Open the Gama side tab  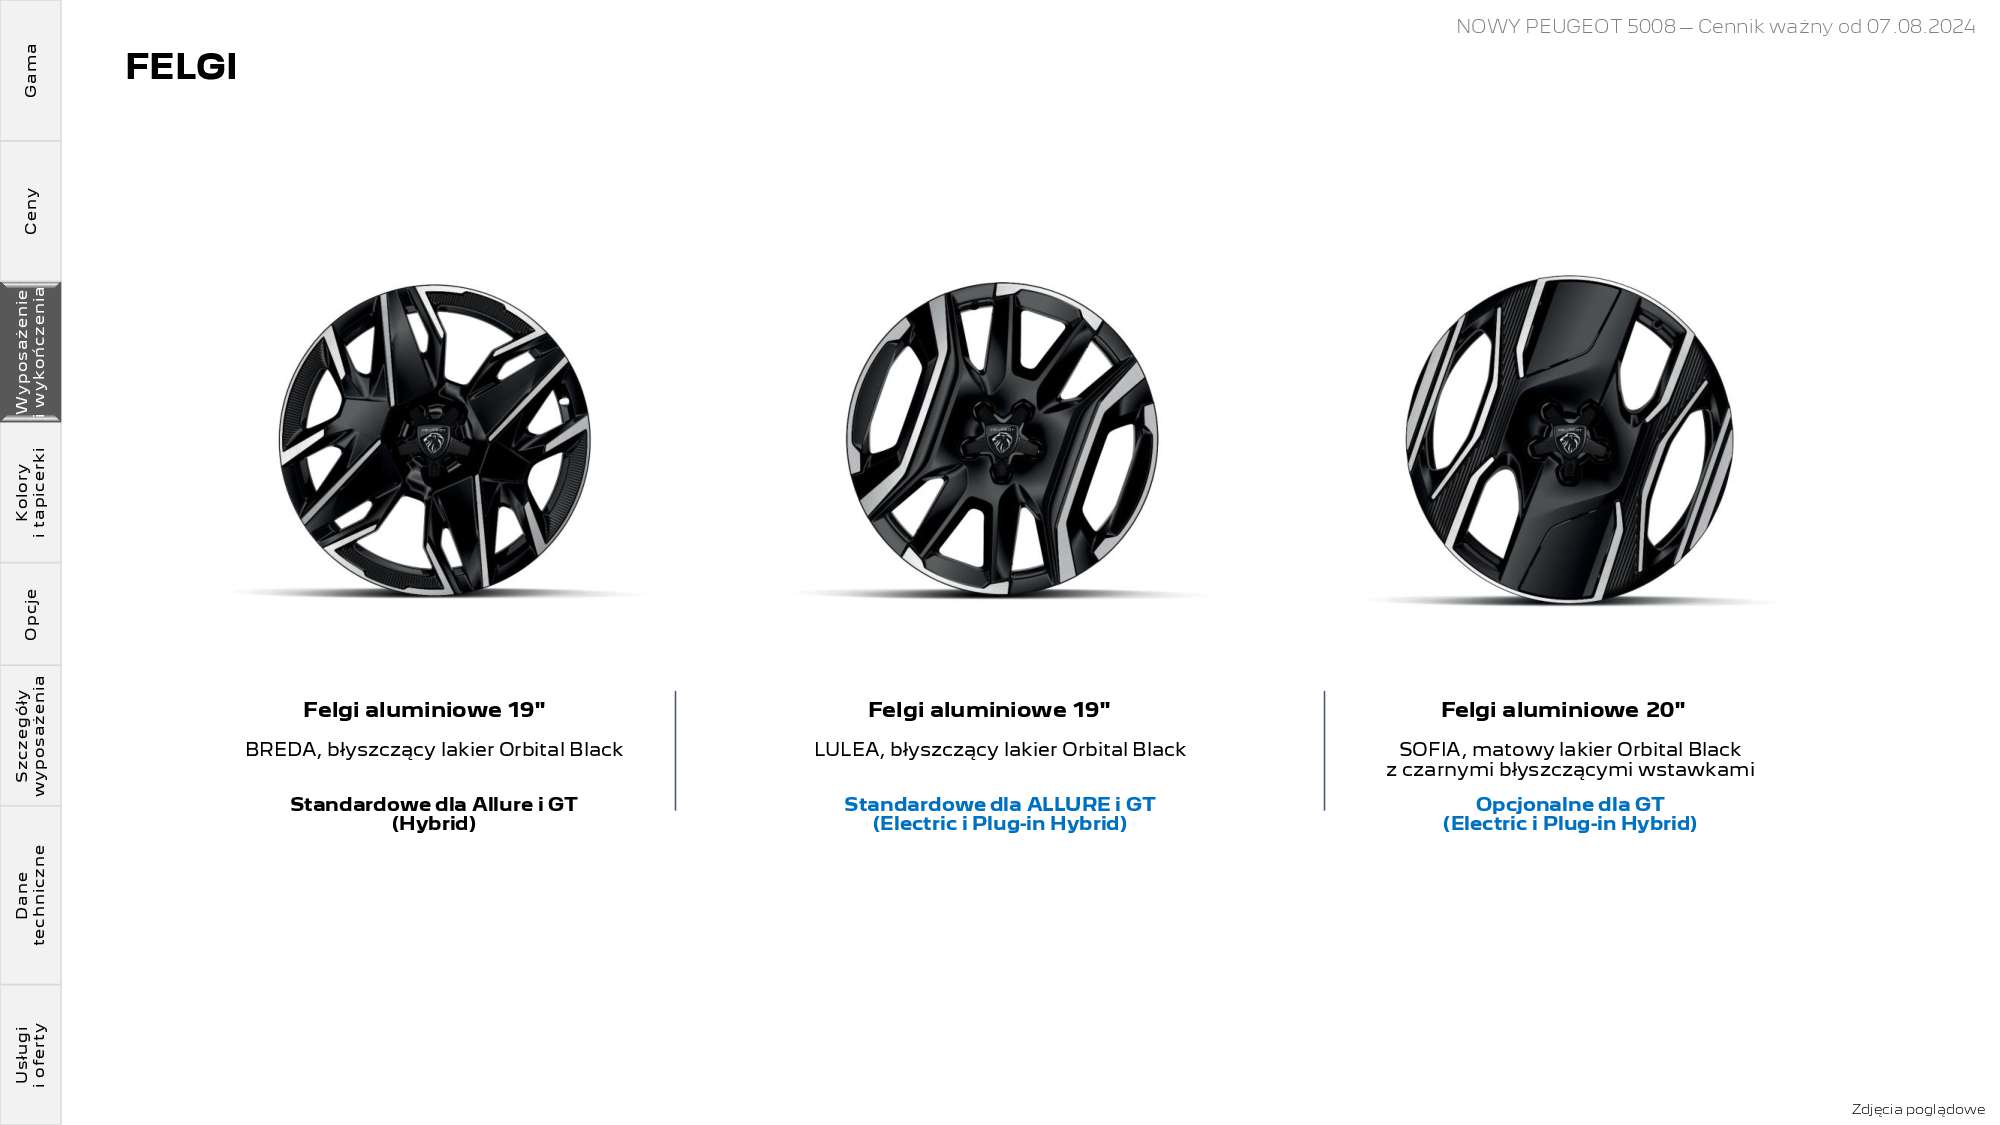(30, 70)
